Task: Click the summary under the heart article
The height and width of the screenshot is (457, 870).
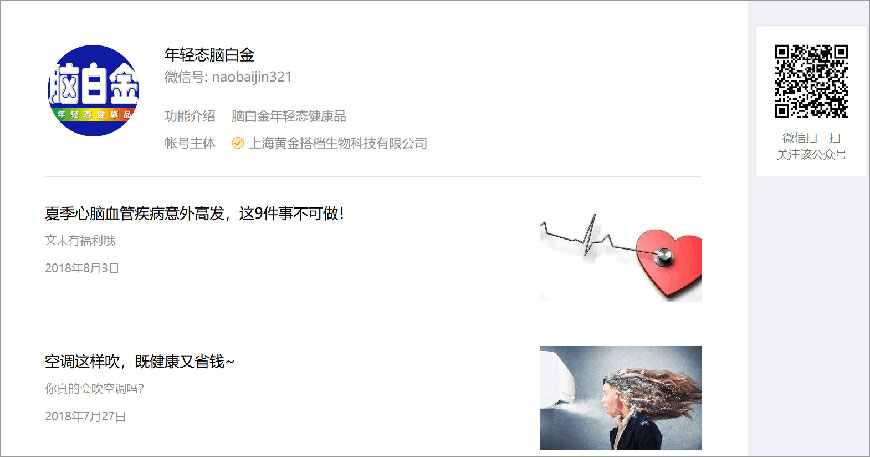Action: click(x=80, y=241)
